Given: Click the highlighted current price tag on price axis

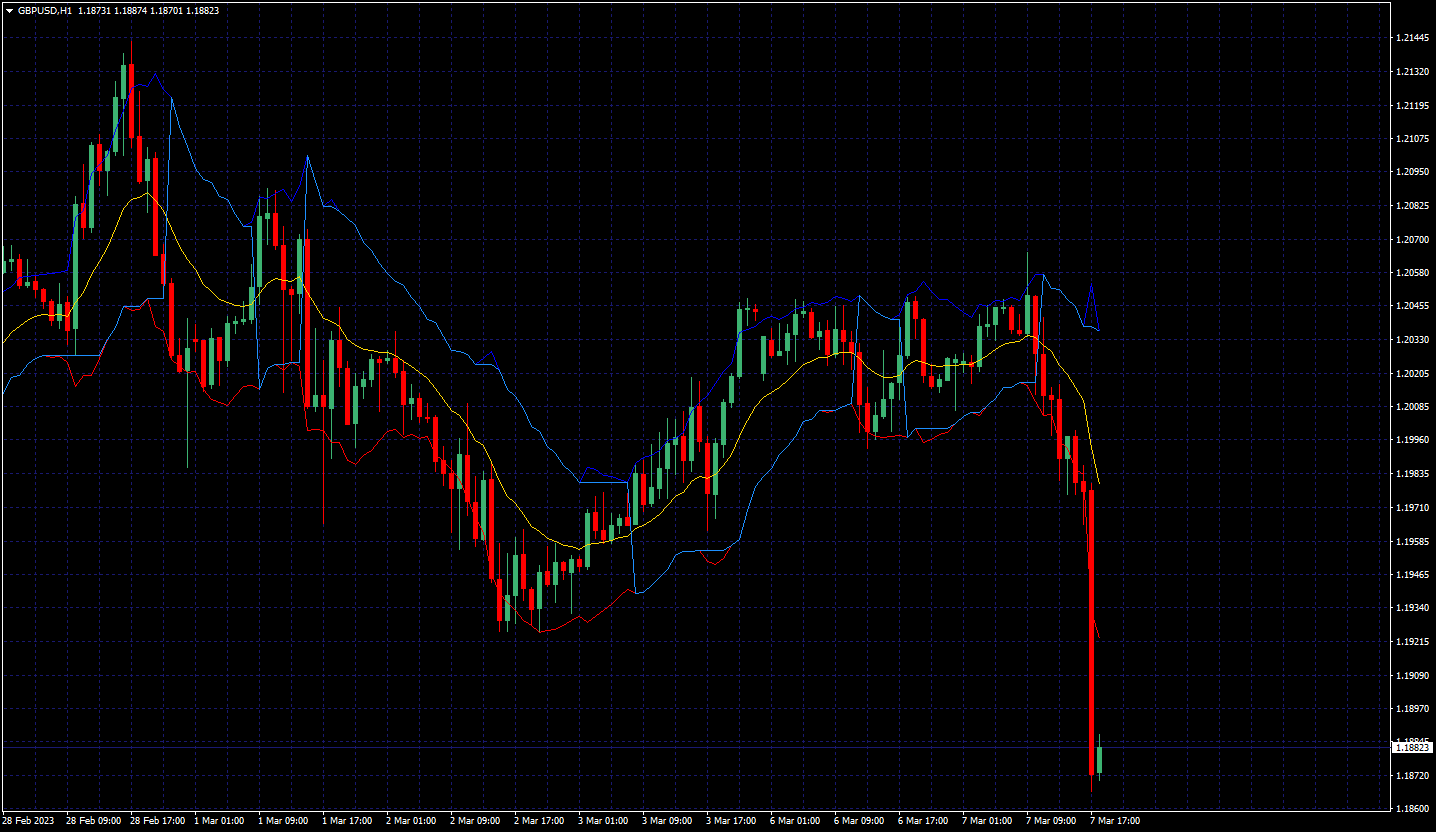Looking at the screenshot, I should (1412, 747).
